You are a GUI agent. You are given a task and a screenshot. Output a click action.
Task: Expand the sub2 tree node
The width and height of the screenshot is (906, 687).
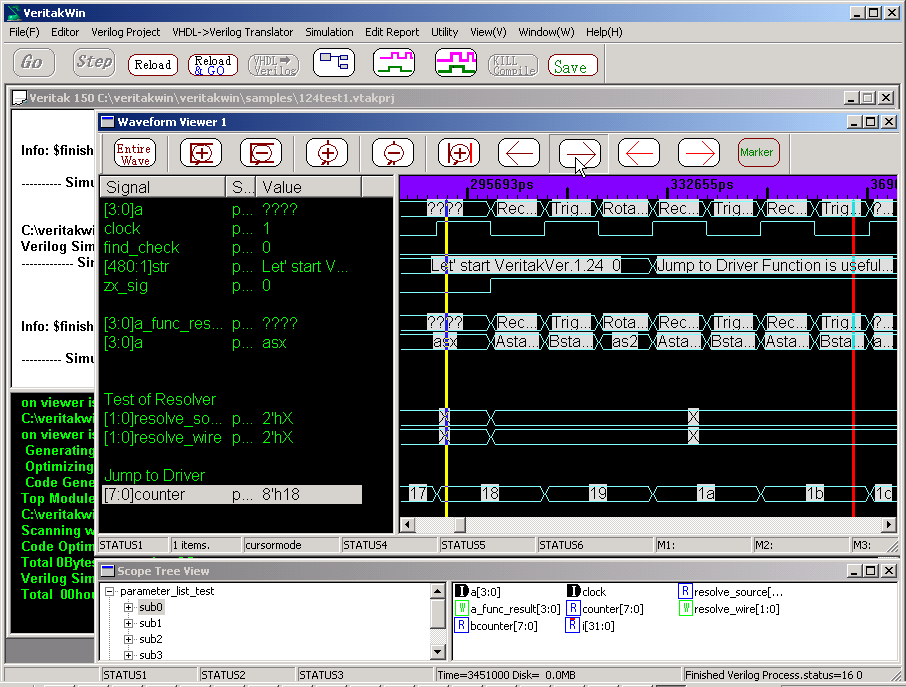(128, 640)
